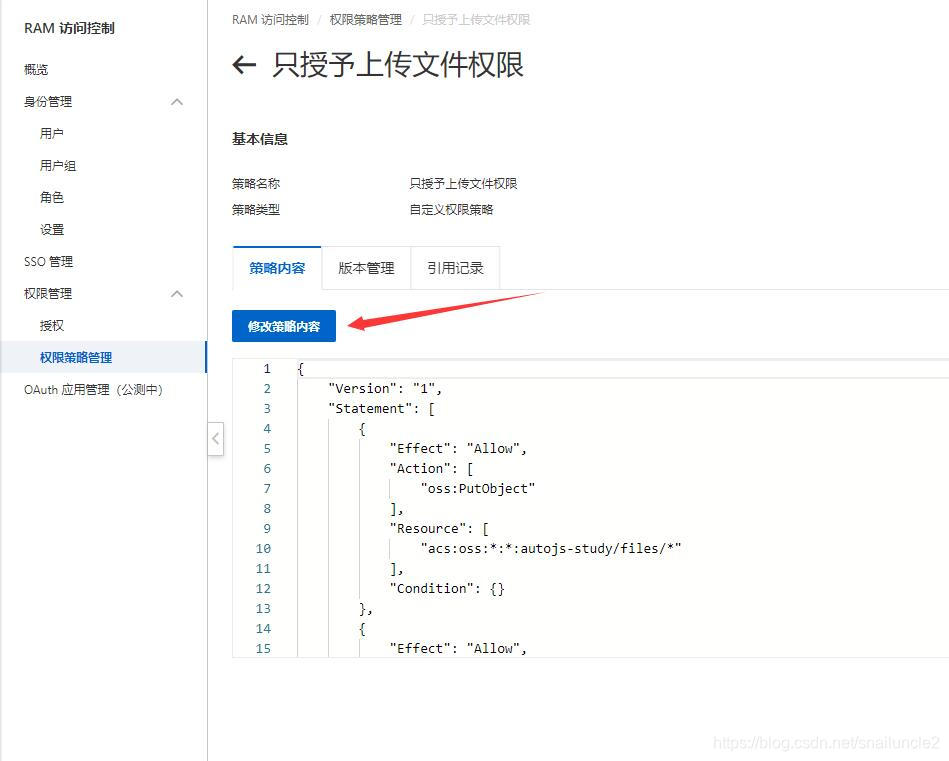Open the 设置 sidebar item
Viewport: 949px width, 761px height.
pyautogui.click(x=51, y=229)
